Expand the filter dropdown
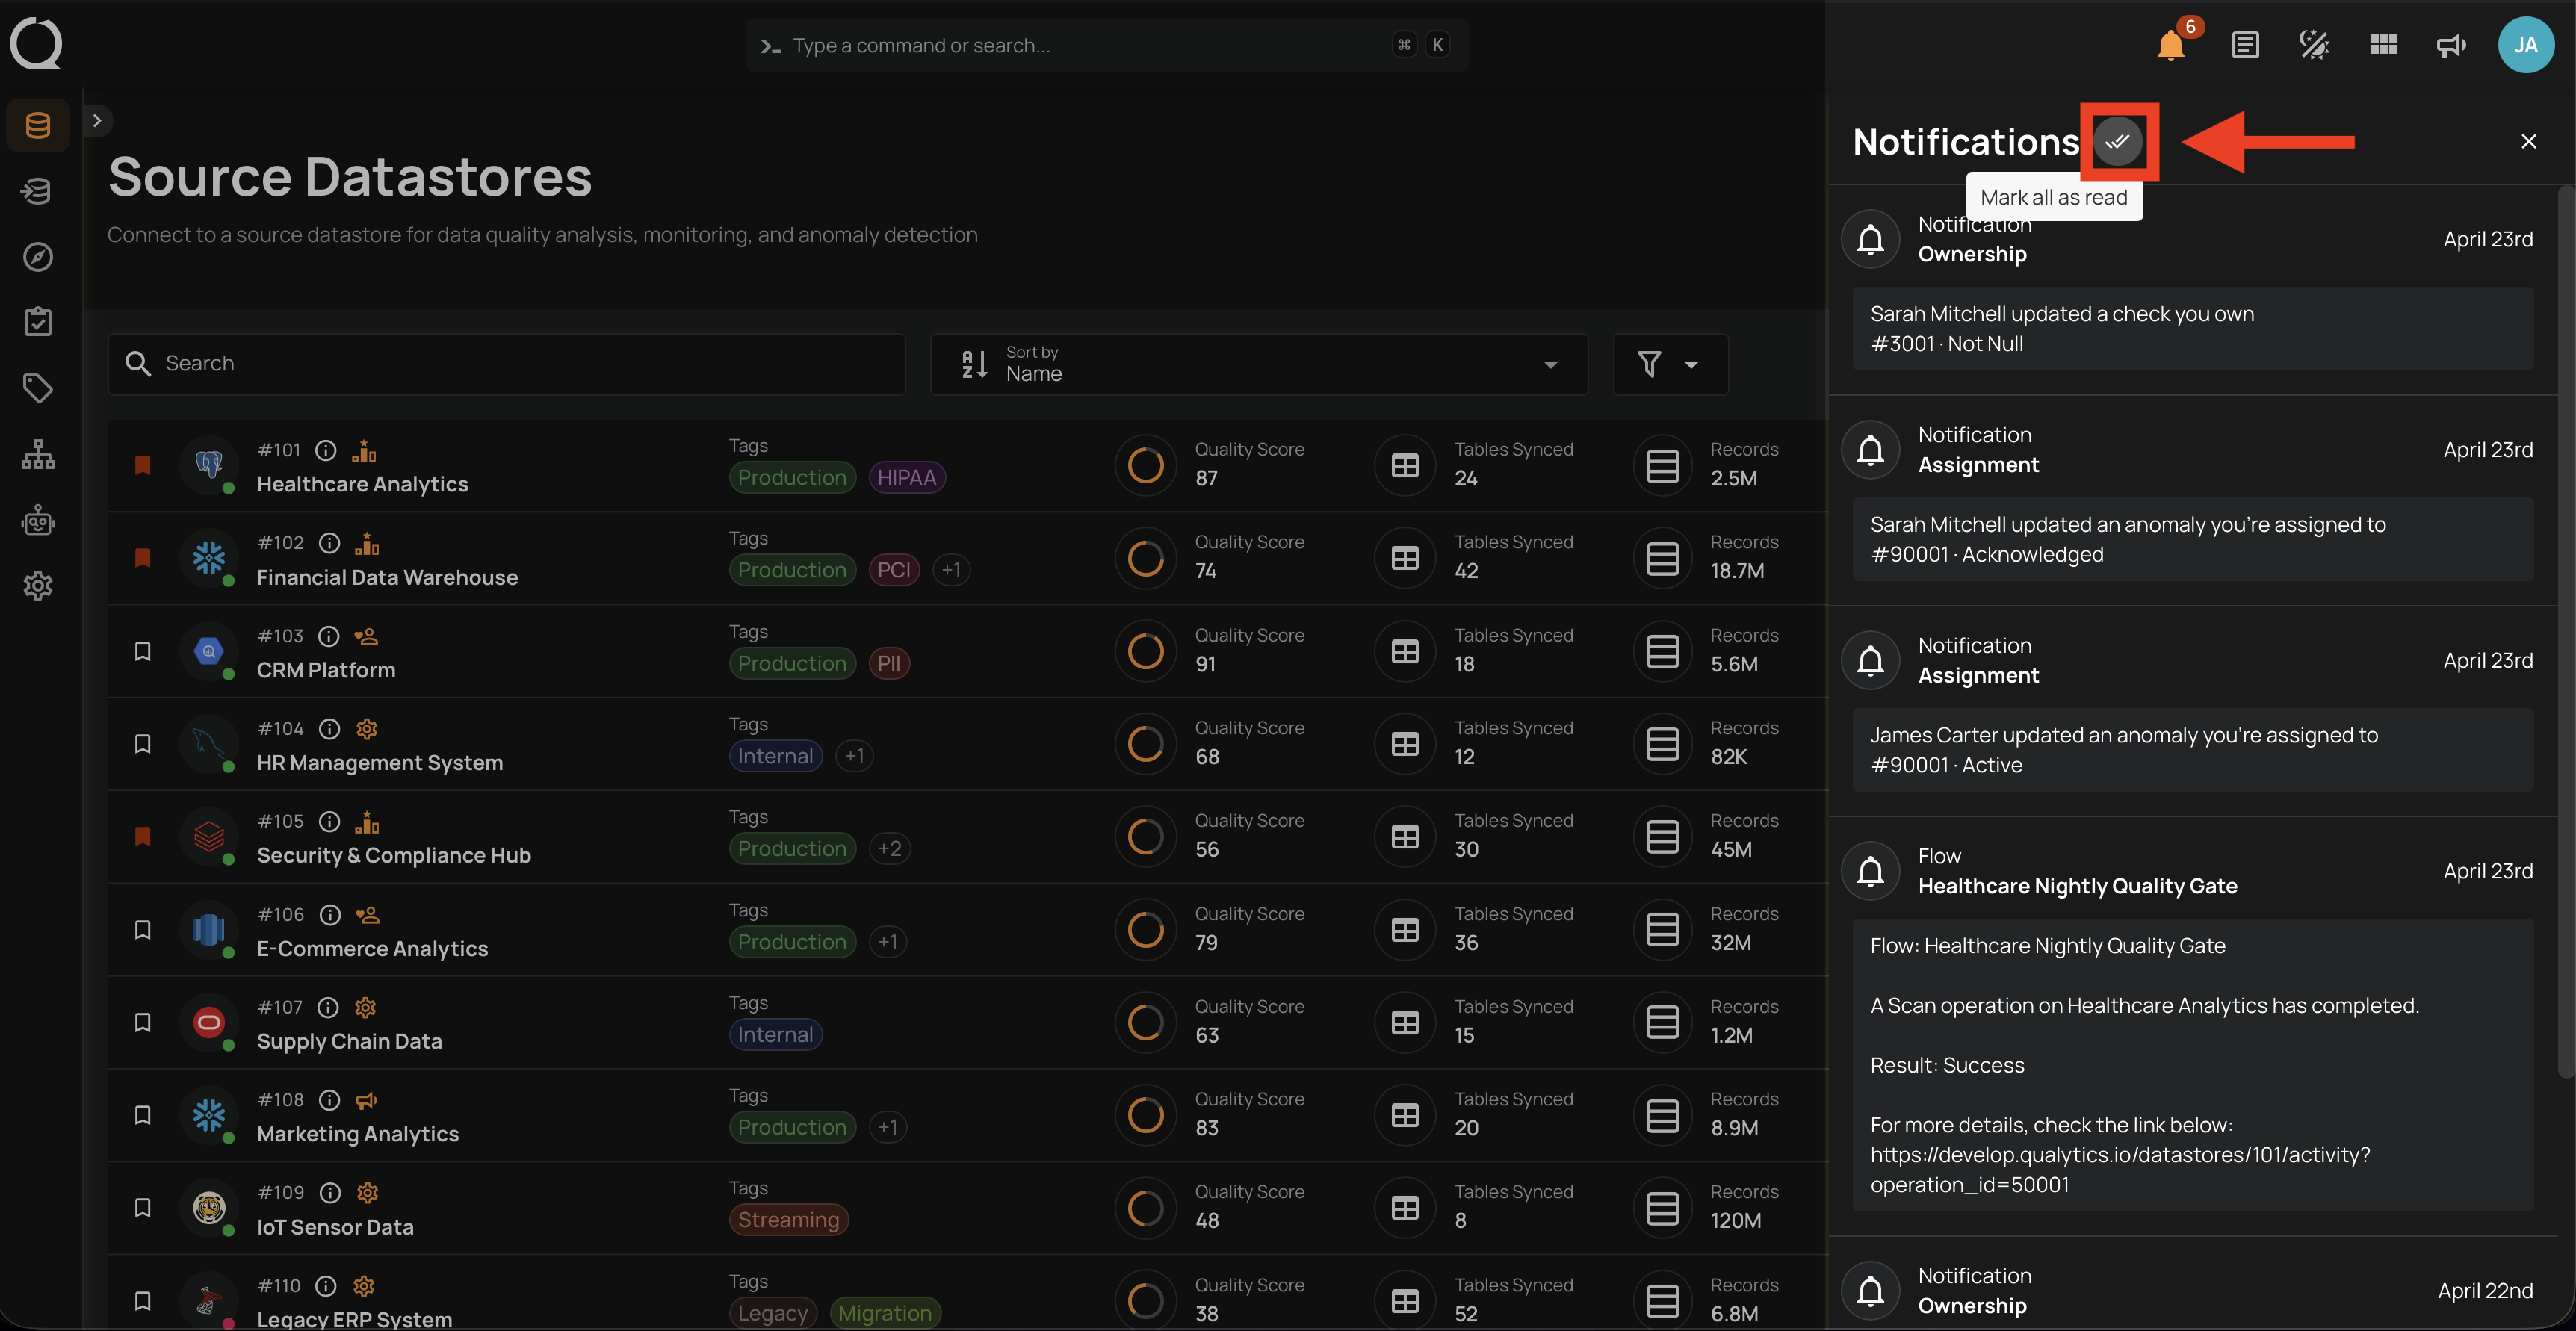 point(1670,364)
